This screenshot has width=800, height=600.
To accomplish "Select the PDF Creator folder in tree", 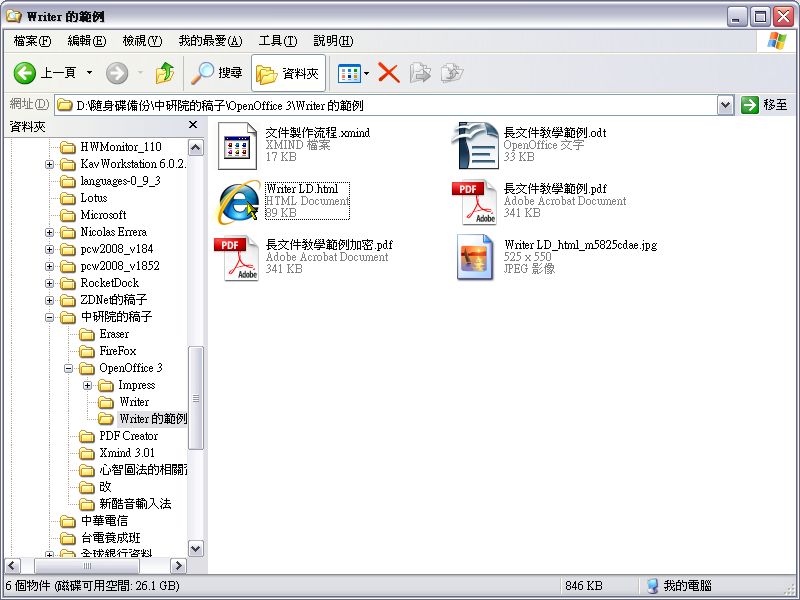I will (x=118, y=436).
